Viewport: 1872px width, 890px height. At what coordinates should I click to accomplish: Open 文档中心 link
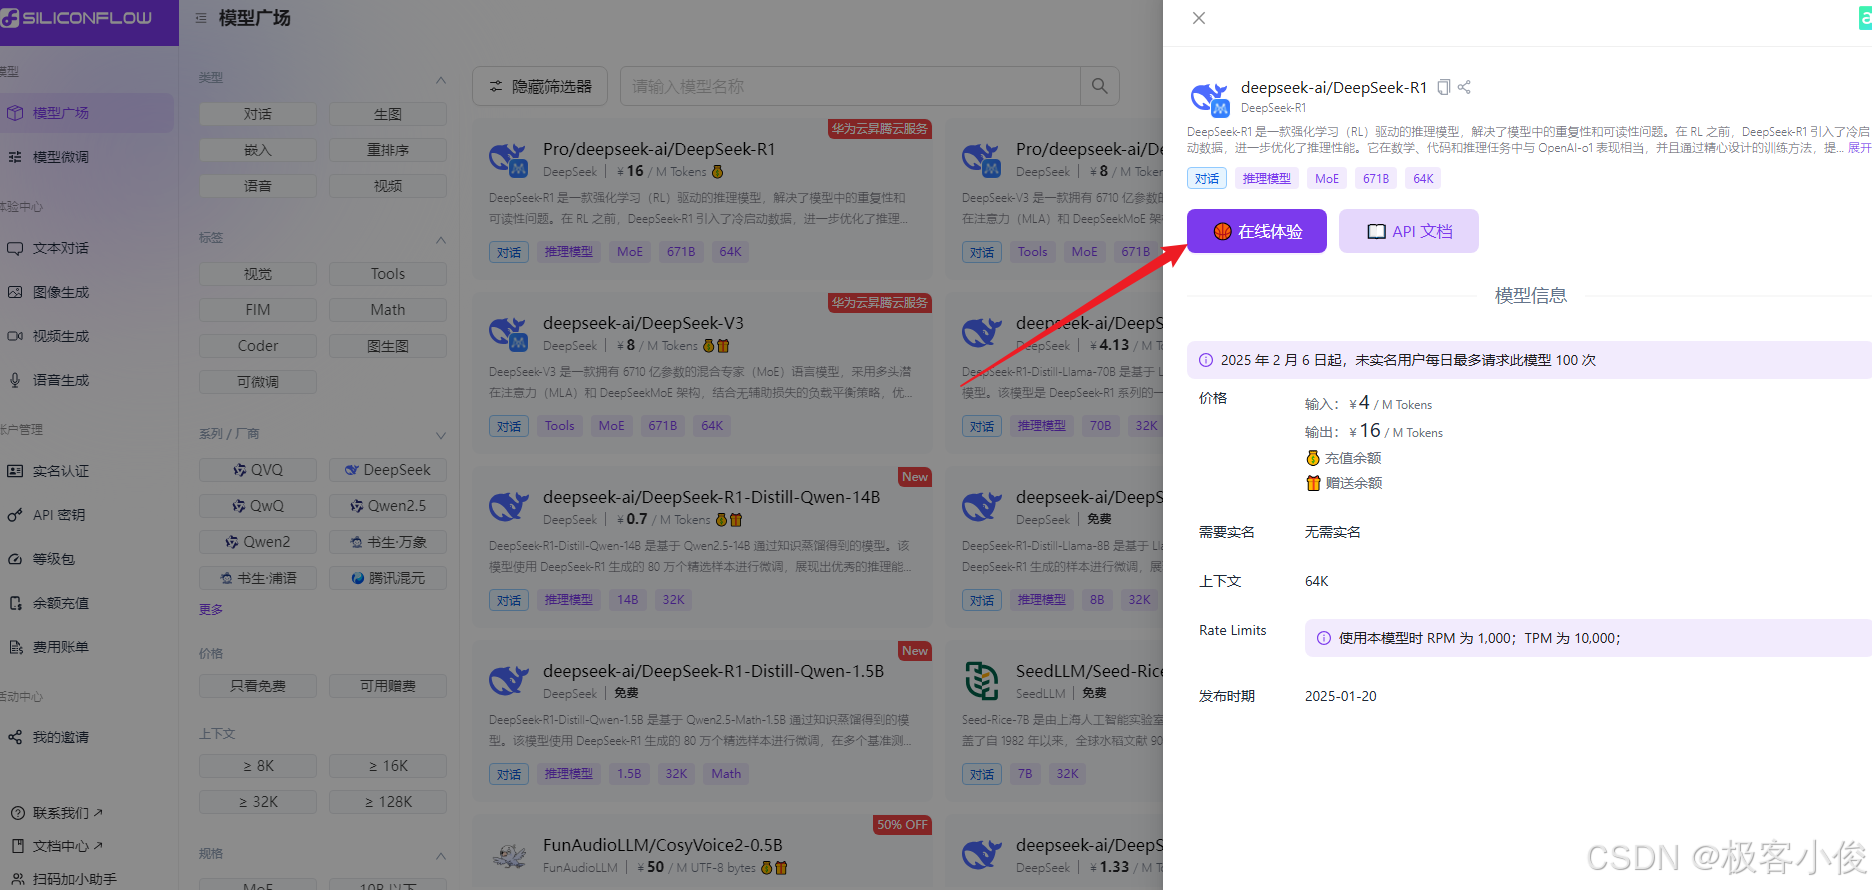click(x=57, y=846)
